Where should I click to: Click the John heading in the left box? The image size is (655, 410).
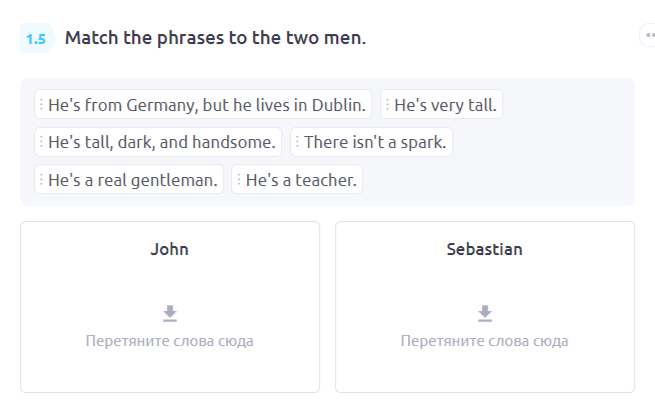pyautogui.click(x=170, y=249)
